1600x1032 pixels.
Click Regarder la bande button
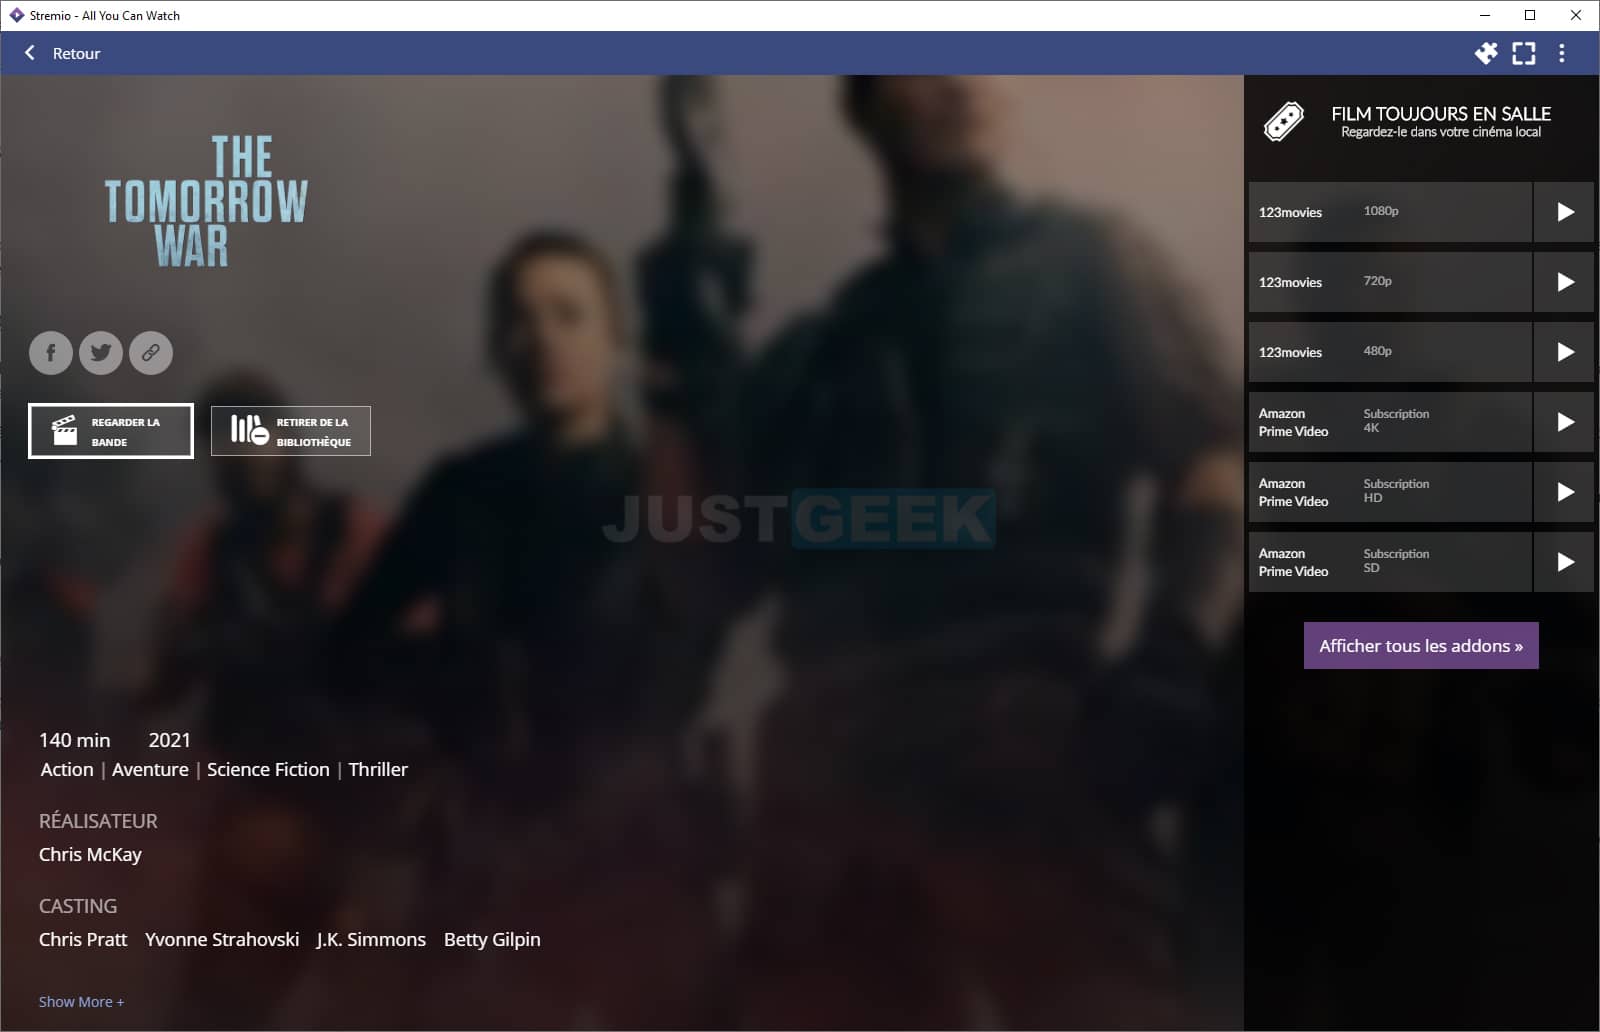(x=111, y=431)
